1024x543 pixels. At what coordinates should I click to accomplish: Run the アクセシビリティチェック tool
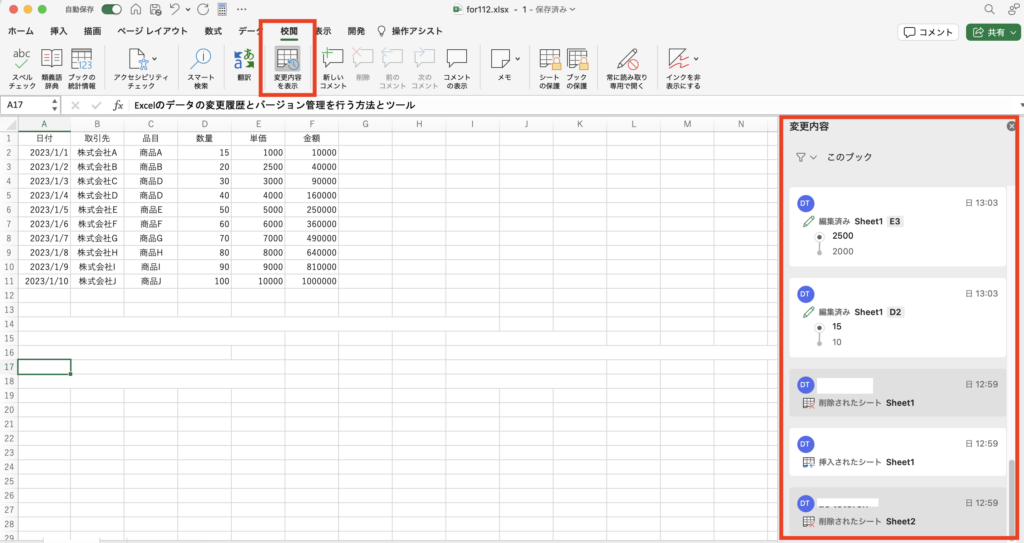pos(140,68)
